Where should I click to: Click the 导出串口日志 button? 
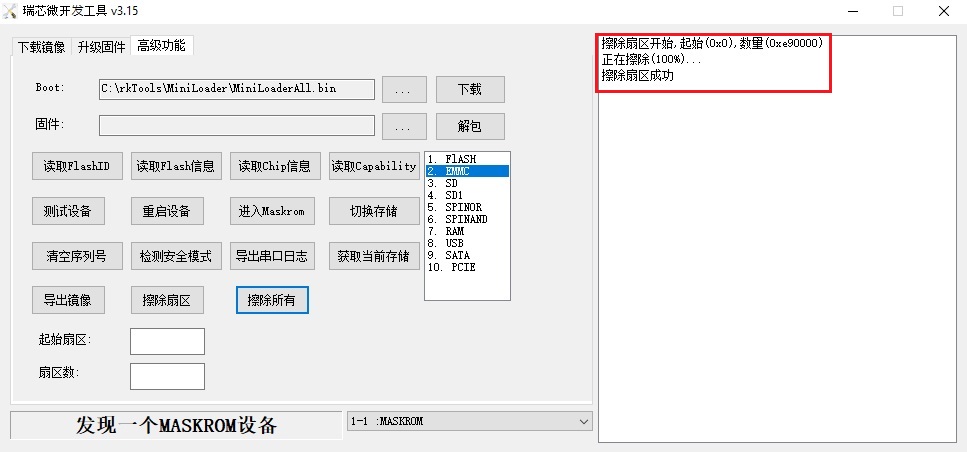point(274,256)
